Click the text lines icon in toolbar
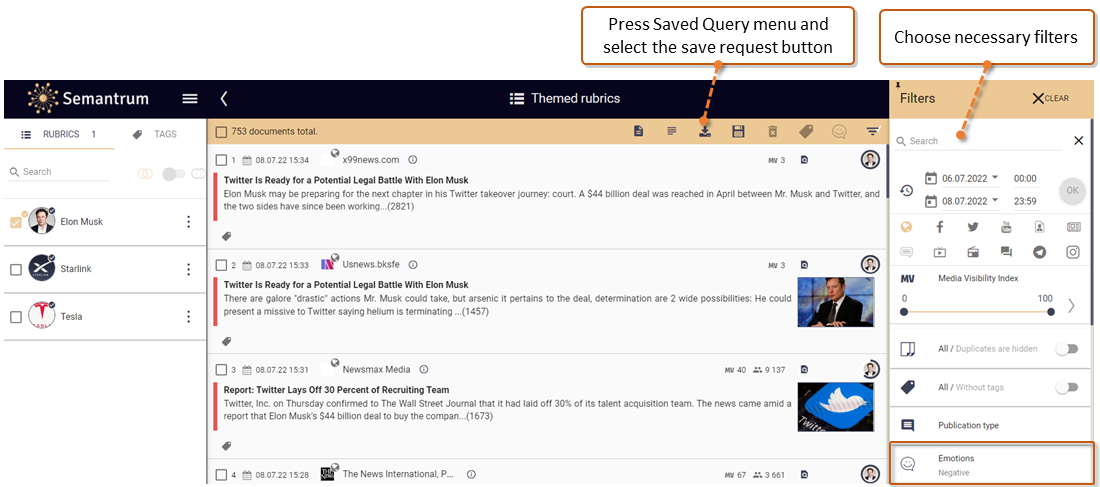 tap(672, 131)
